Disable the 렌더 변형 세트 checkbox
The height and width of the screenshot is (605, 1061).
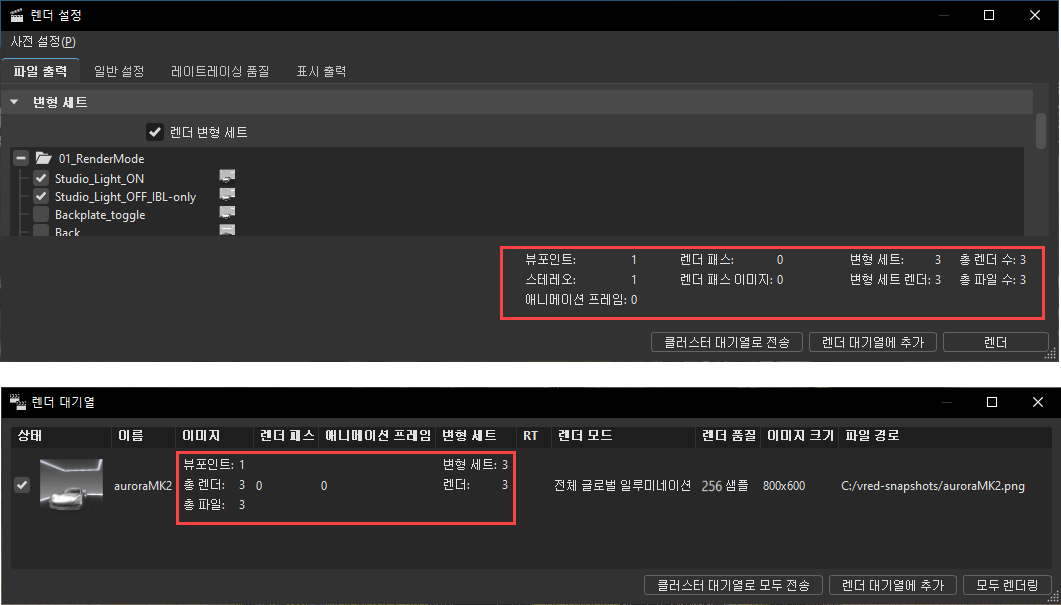coord(155,131)
